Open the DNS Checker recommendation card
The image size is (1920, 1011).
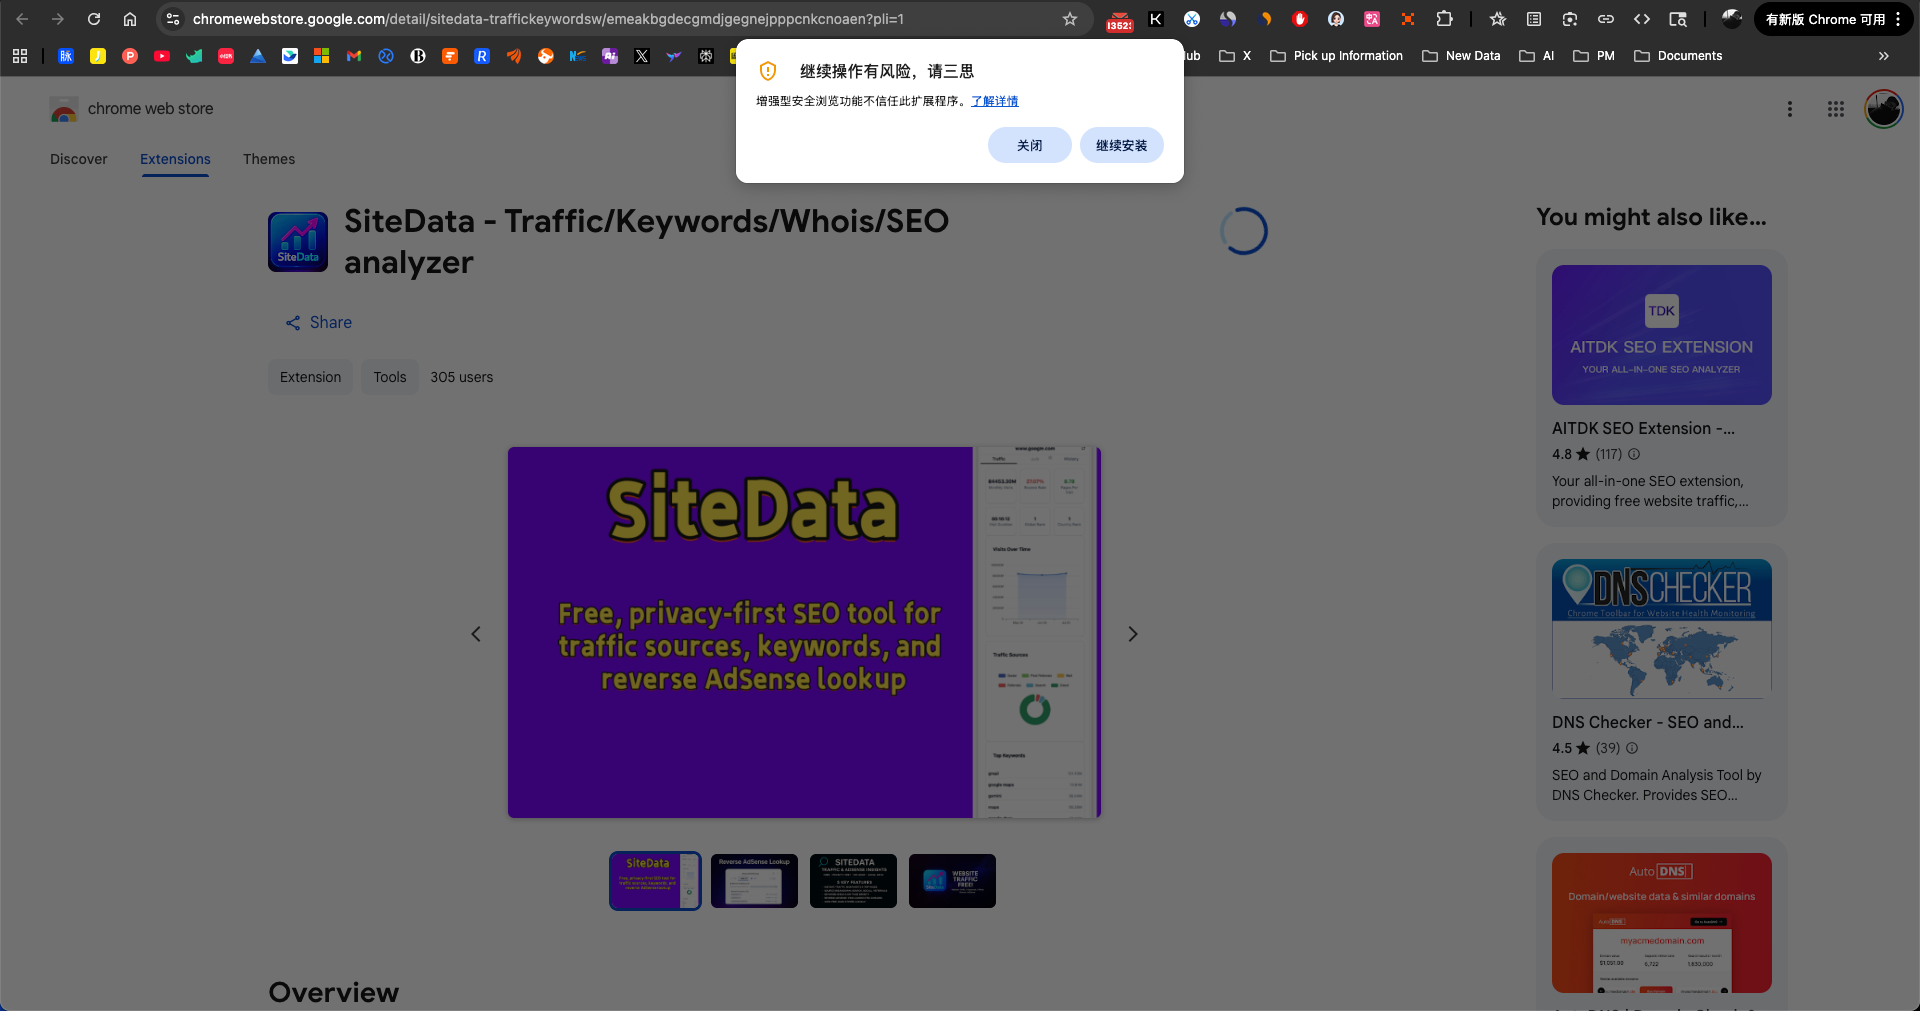tap(1661, 682)
